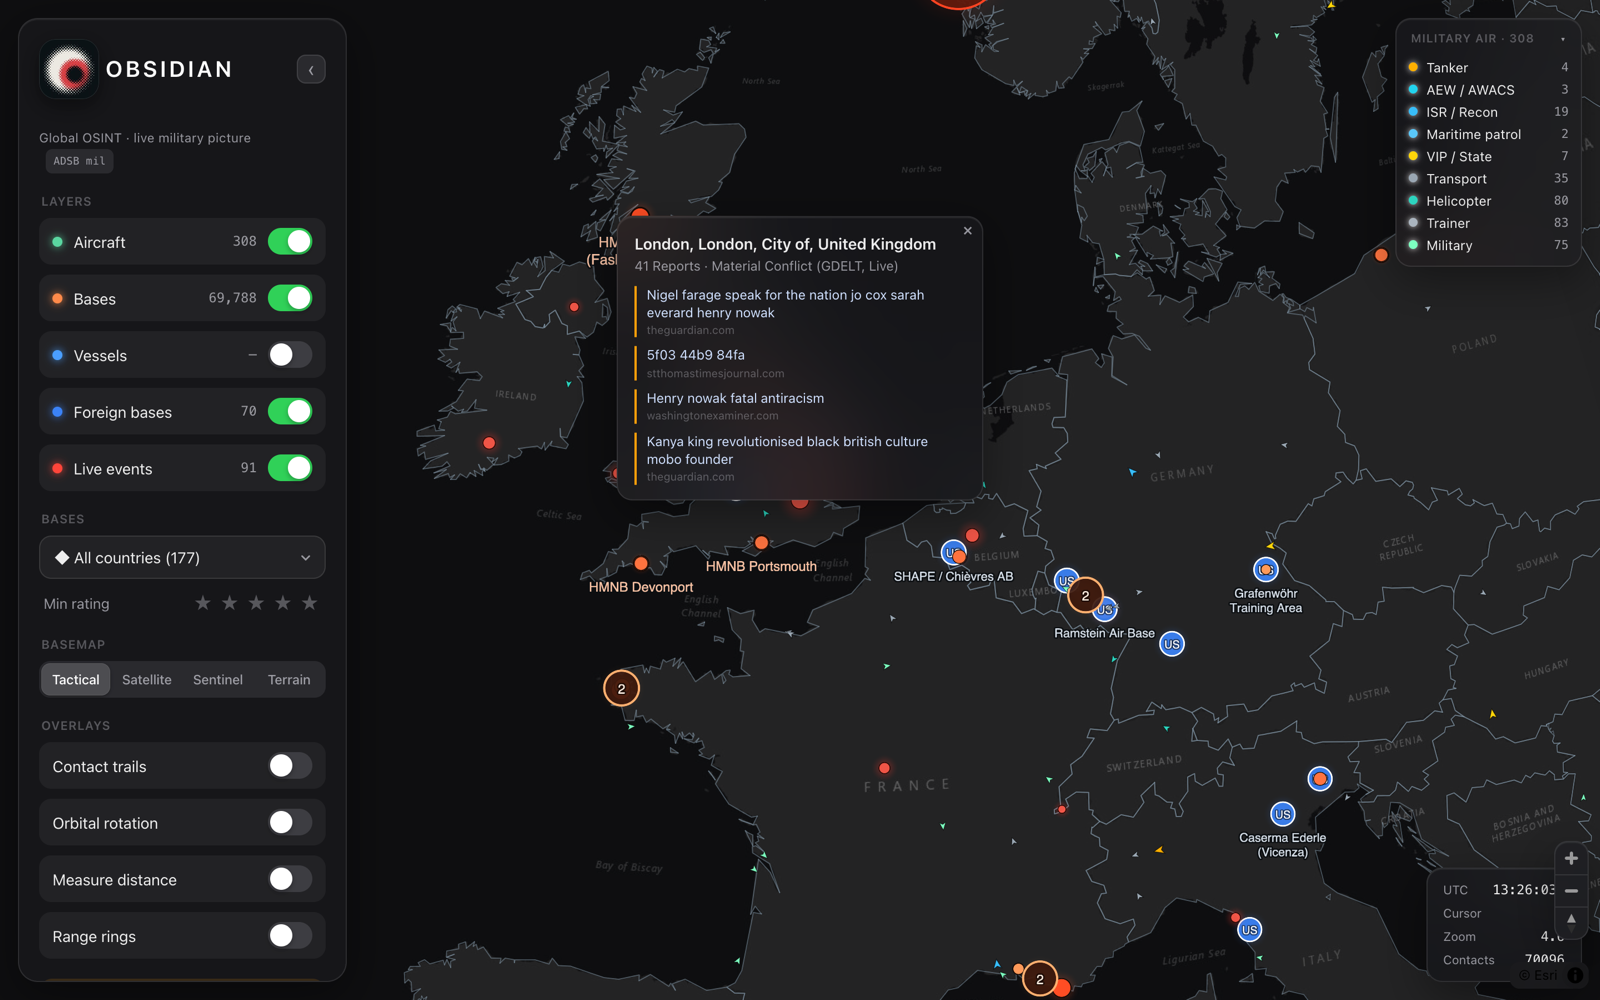Toggle the Foreign bases layer off
This screenshot has height=1000, width=1600.
point(290,411)
